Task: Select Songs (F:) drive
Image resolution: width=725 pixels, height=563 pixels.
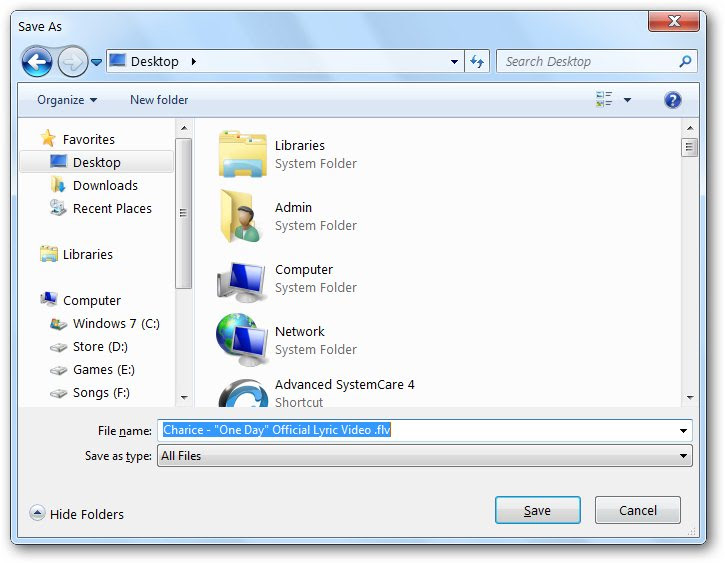Action: [101, 393]
